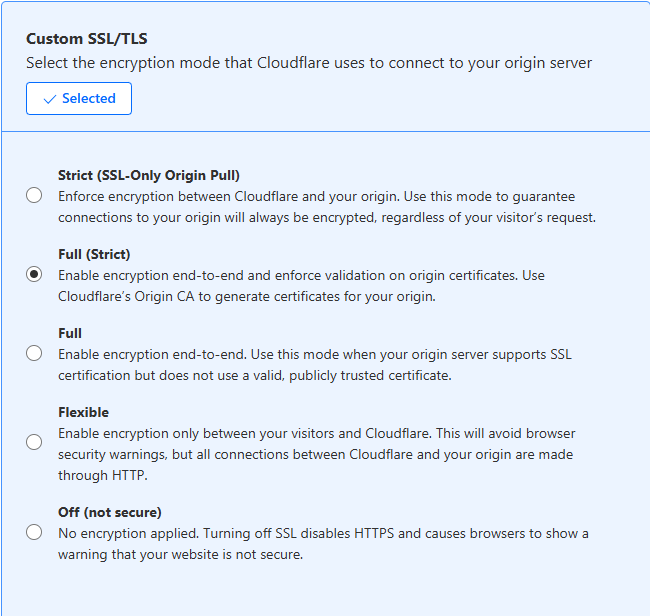Choose the Full encryption radio button
Image resolution: width=650 pixels, height=616 pixels.
pyautogui.click(x=34, y=353)
